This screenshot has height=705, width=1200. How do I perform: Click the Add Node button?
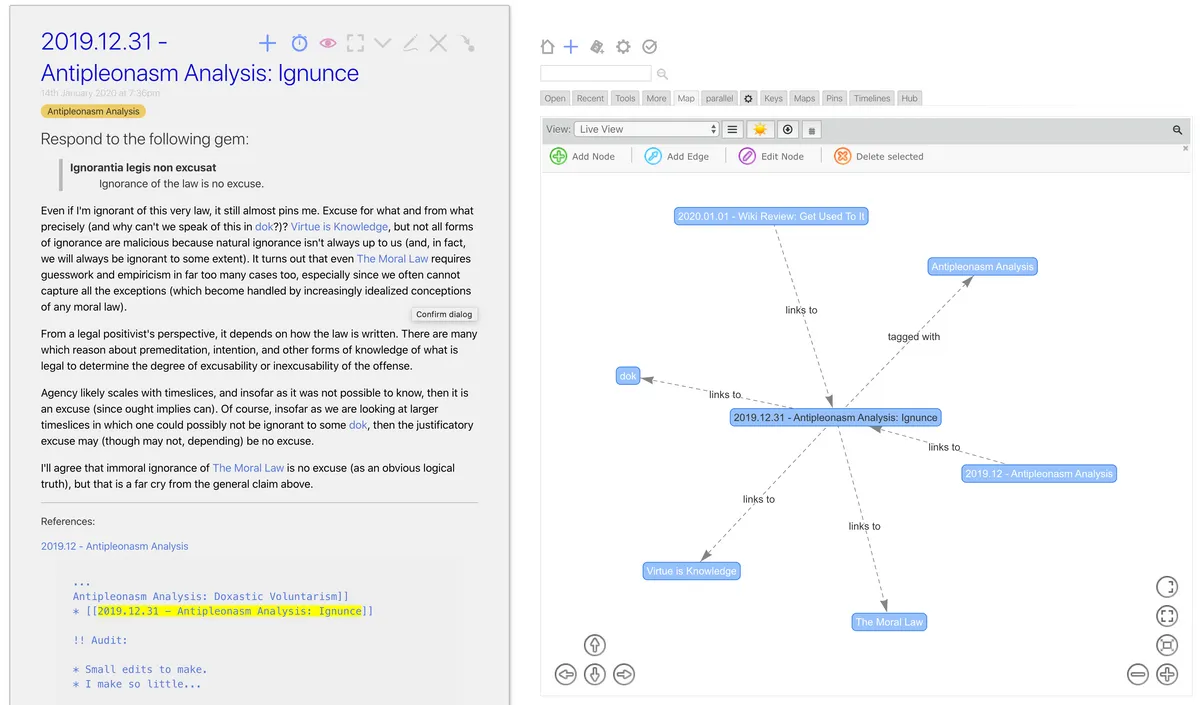pos(582,156)
